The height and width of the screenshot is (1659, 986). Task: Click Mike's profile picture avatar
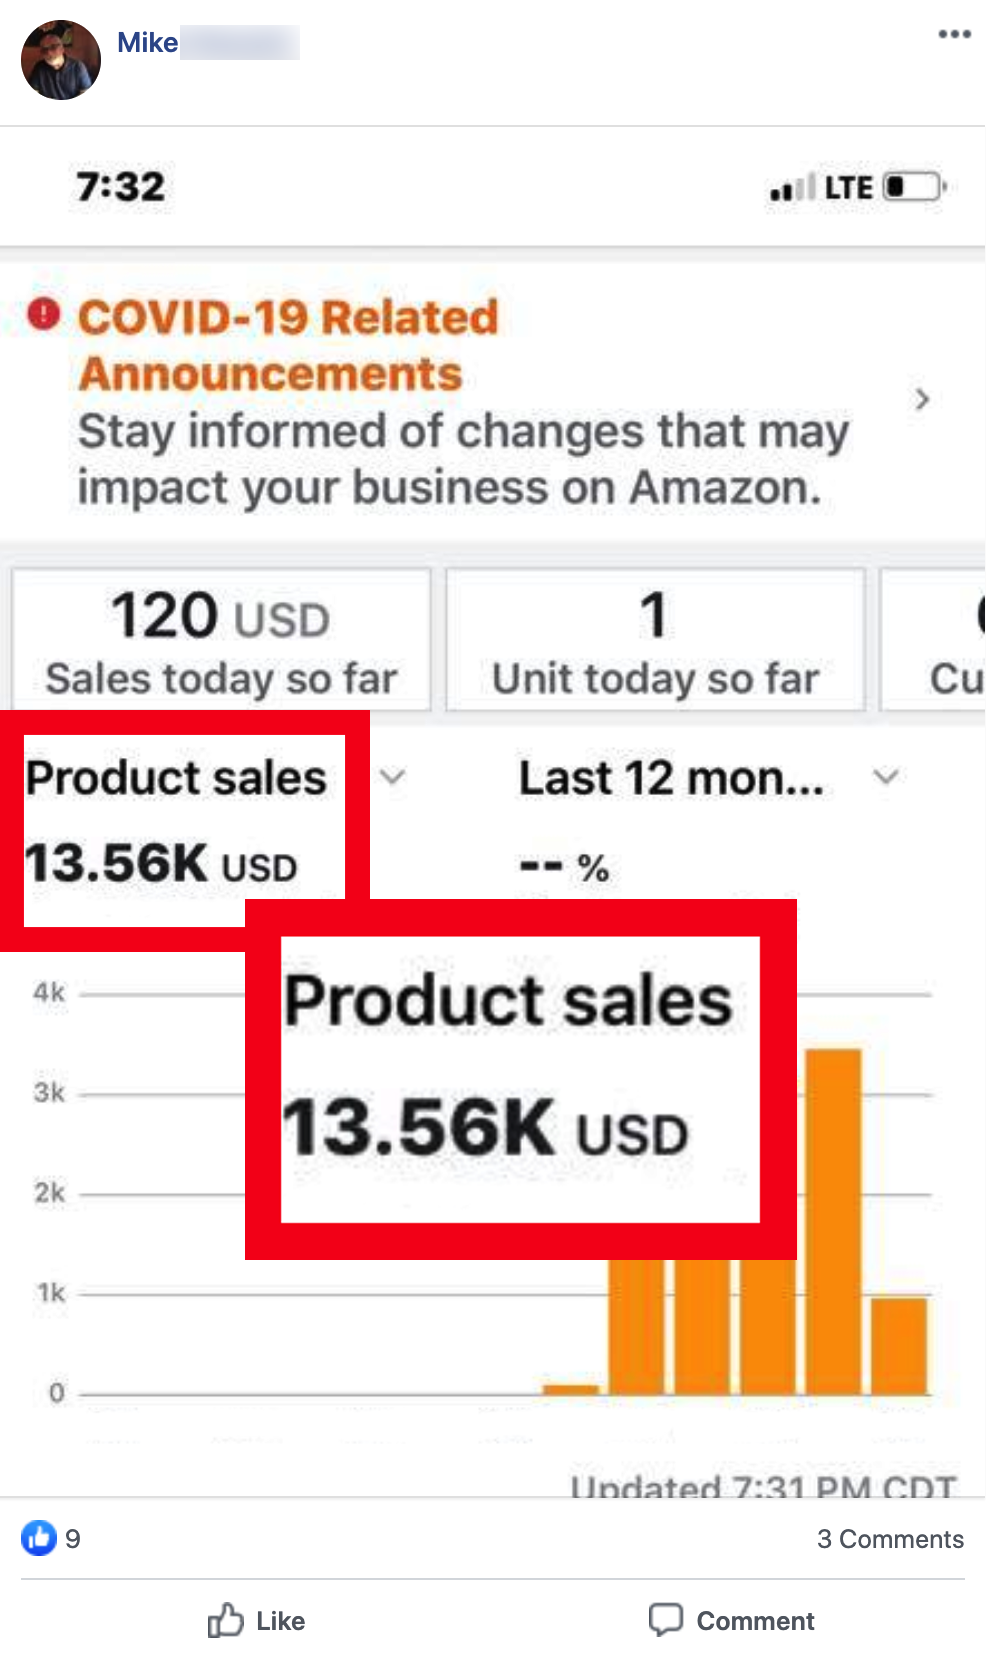[61, 60]
